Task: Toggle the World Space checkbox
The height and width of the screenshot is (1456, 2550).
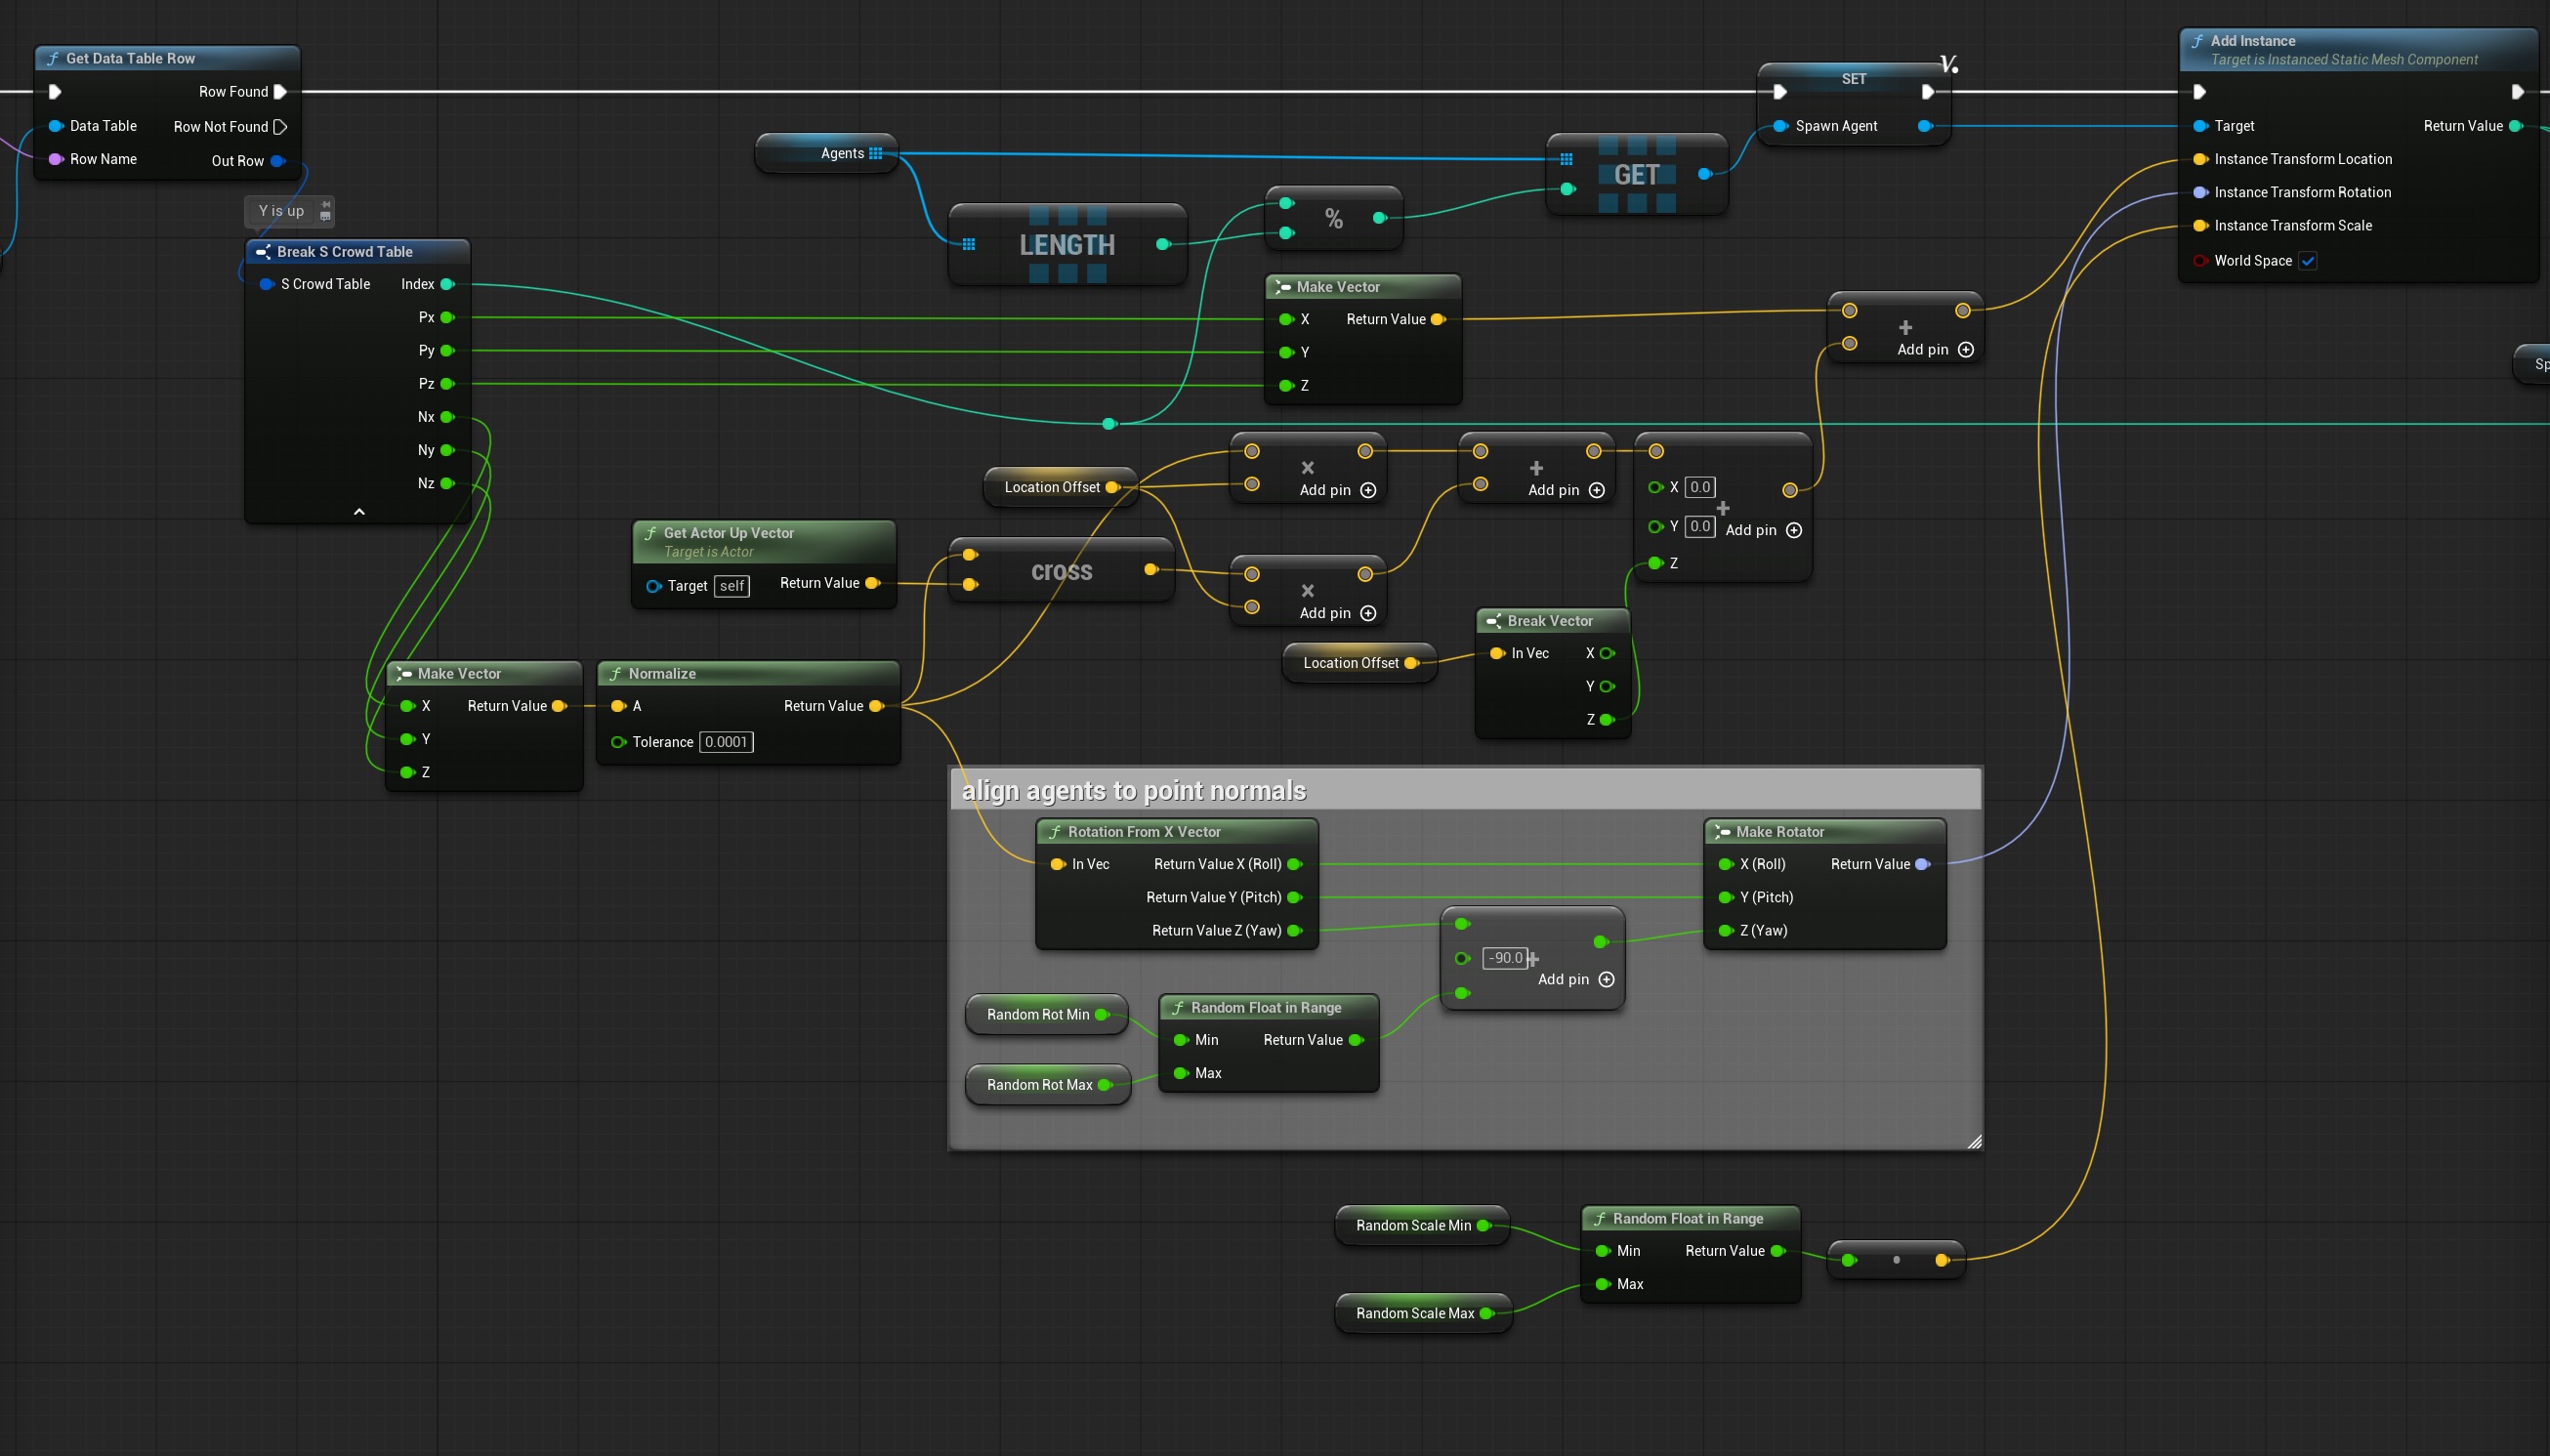Action: pos(2308,261)
